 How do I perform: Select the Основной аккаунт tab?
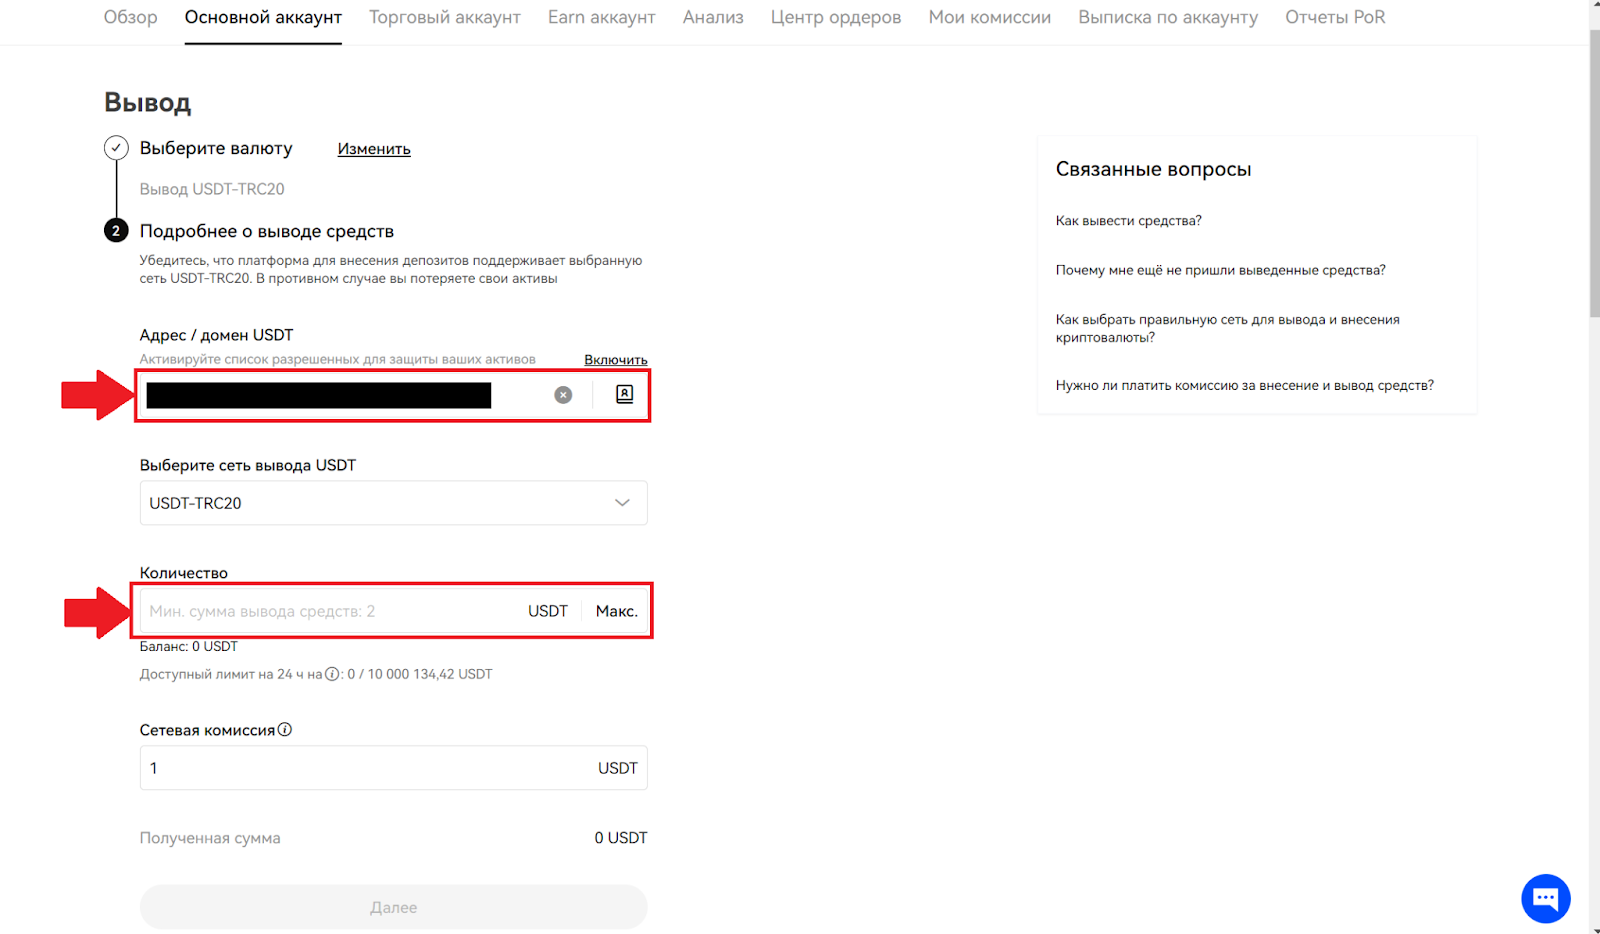(263, 17)
